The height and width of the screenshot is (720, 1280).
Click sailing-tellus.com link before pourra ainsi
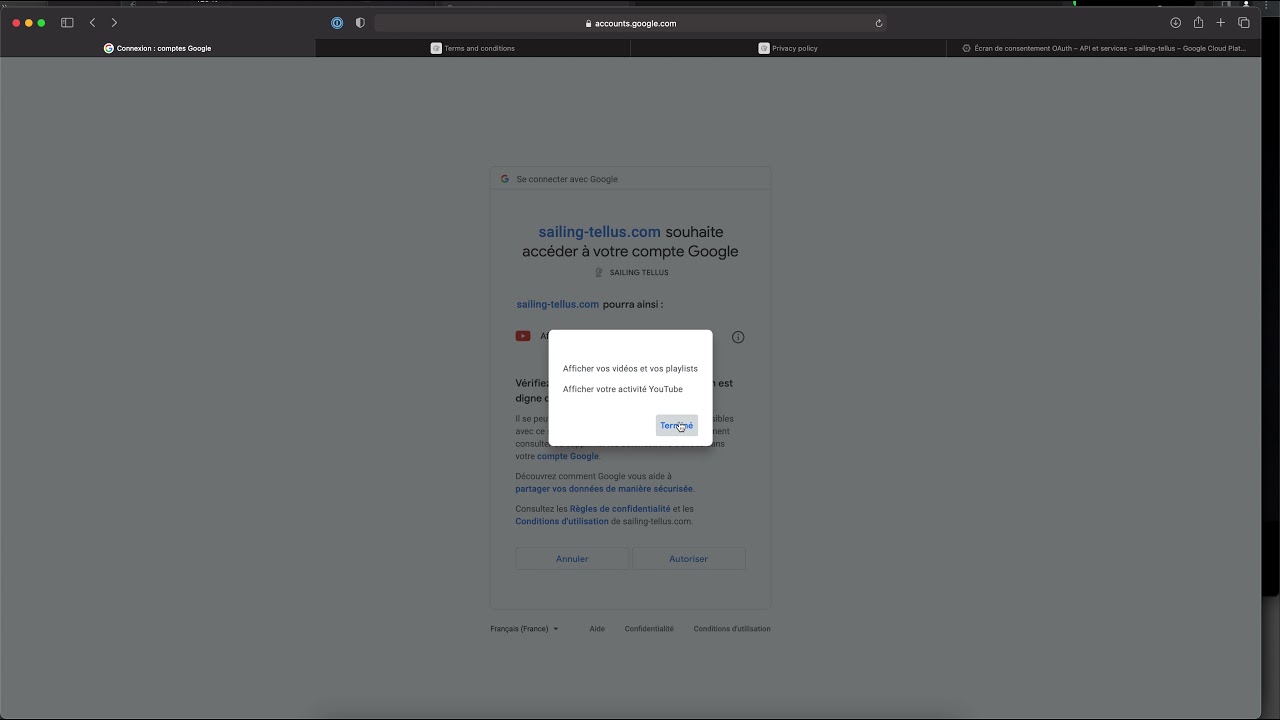557,304
